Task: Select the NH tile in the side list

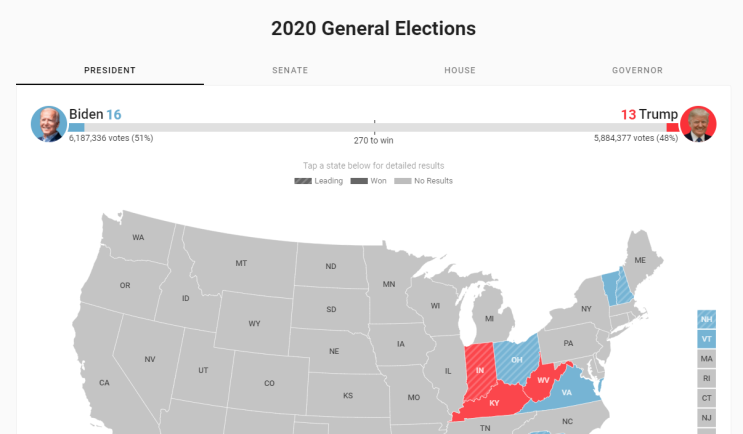Action: pyautogui.click(x=707, y=319)
